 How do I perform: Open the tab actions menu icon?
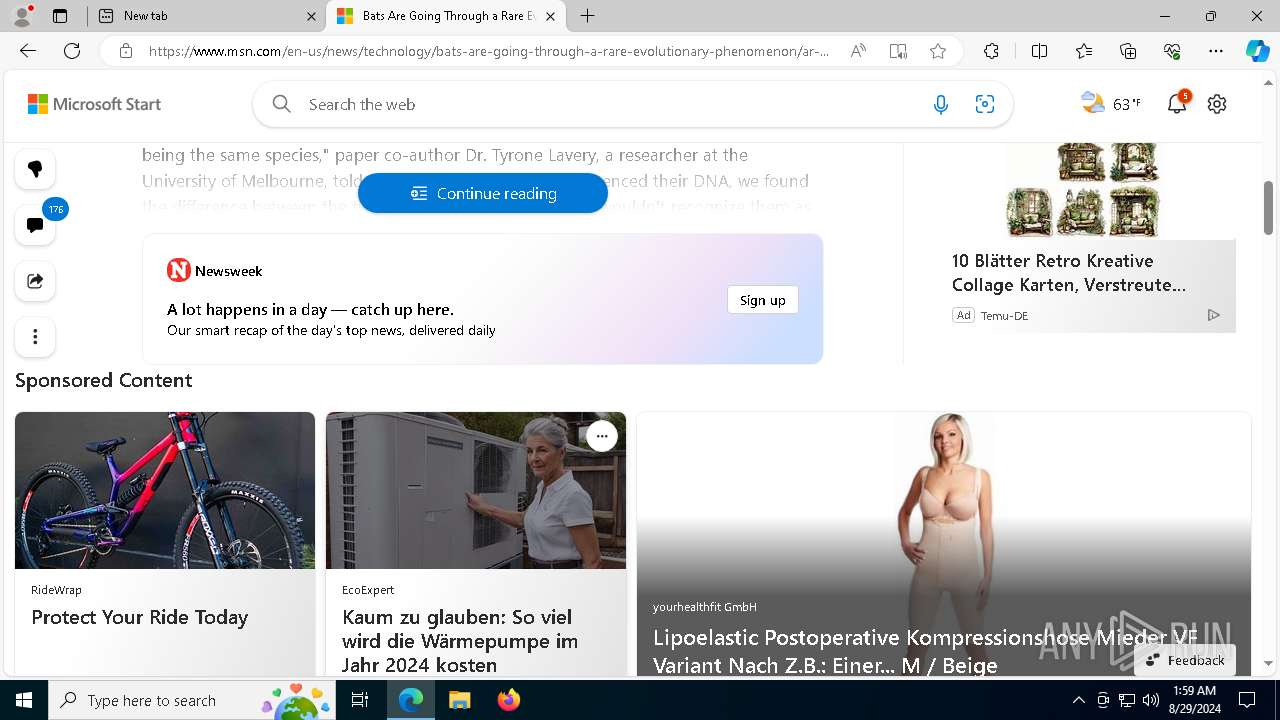click(x=60, y=16)
